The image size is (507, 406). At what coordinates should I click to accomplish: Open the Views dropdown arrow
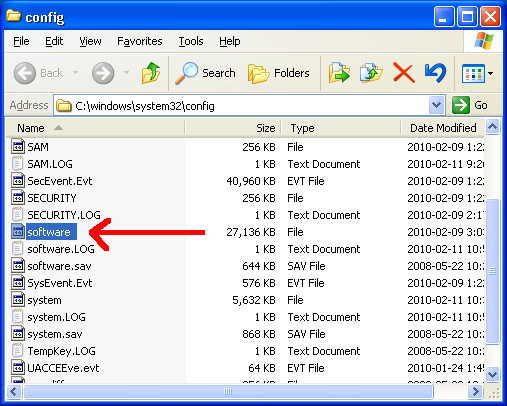tap(490, 73)
